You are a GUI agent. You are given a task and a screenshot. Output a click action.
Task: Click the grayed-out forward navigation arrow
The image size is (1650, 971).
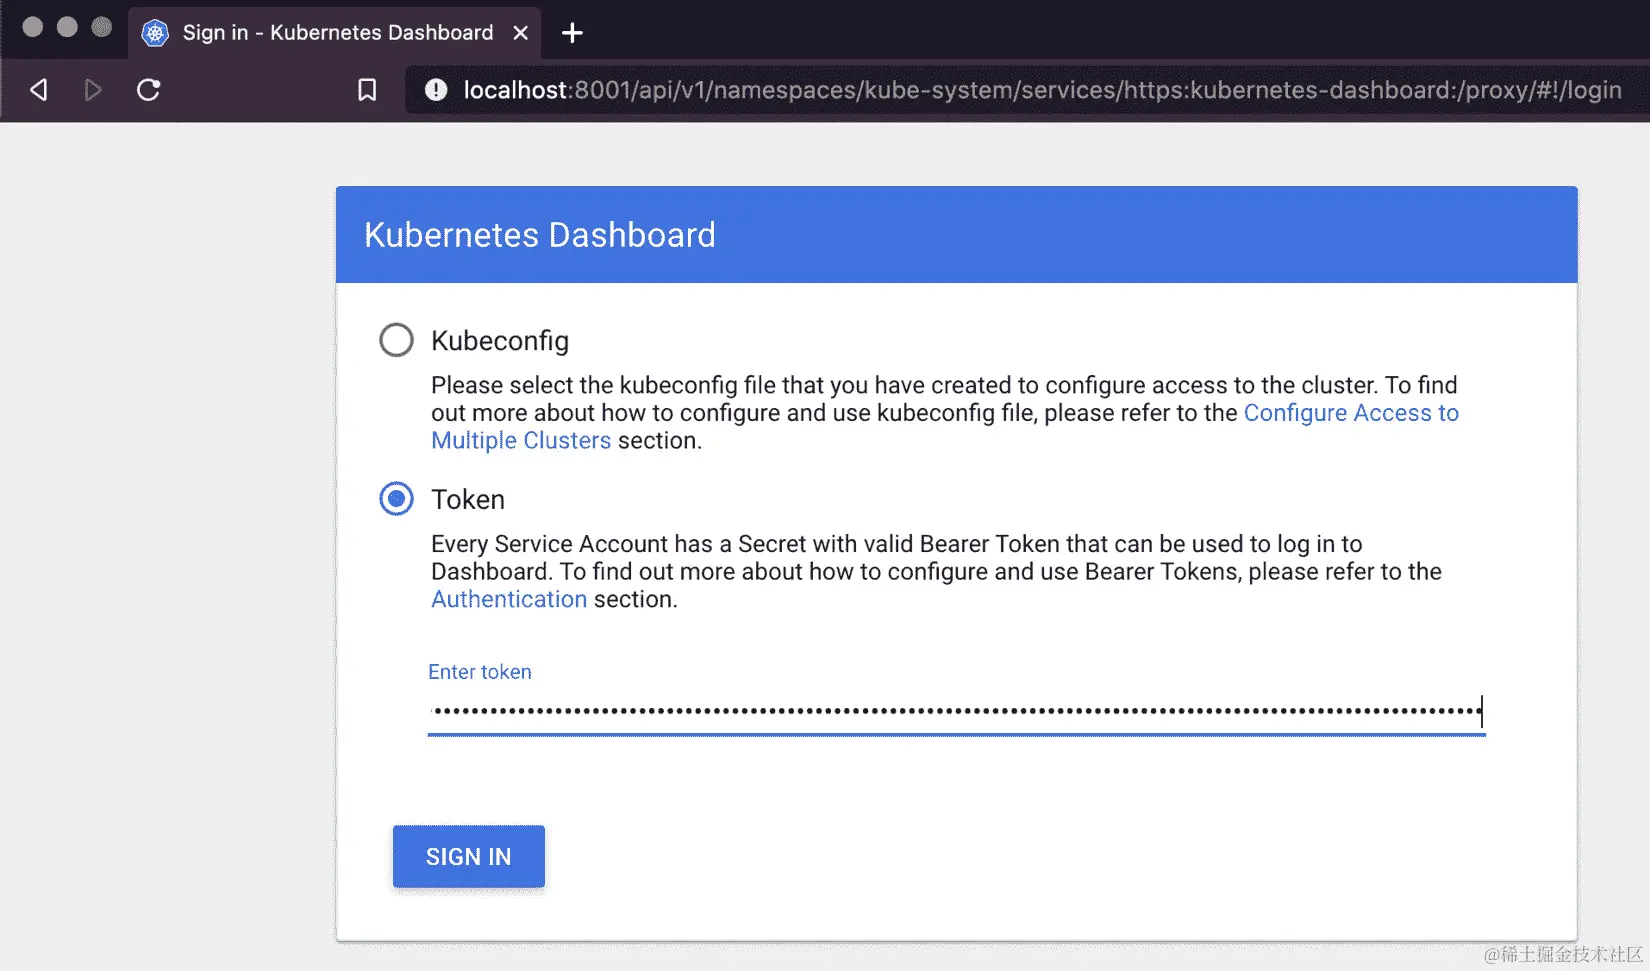tap(93, 89)
